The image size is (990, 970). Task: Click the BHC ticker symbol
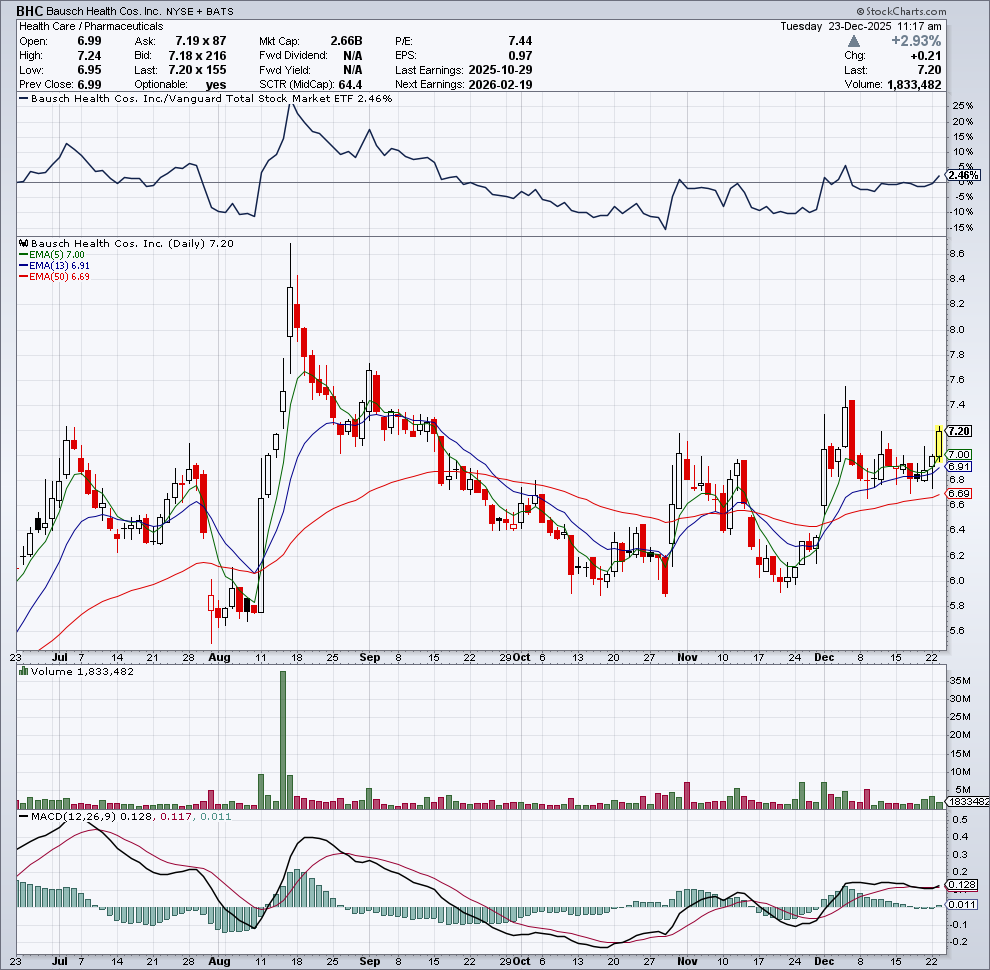tap(30, 11)
